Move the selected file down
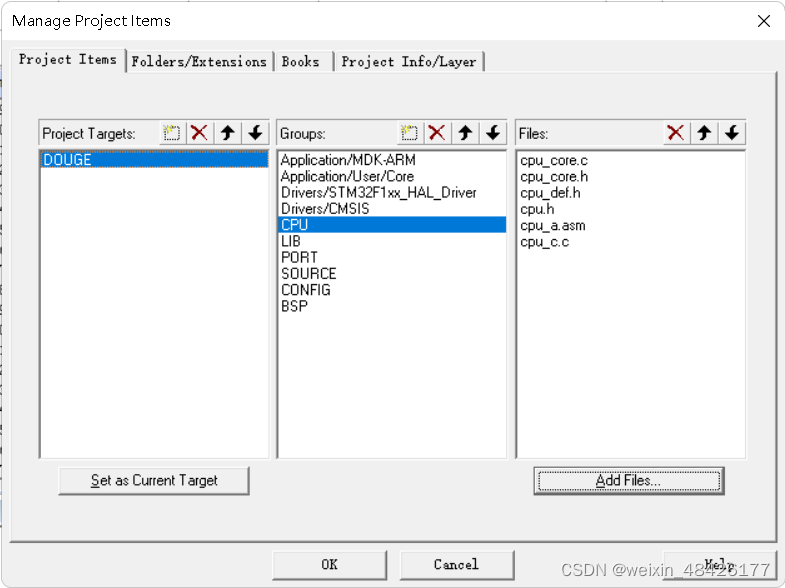This screenshot has width=785, height=588. (732, 133)
